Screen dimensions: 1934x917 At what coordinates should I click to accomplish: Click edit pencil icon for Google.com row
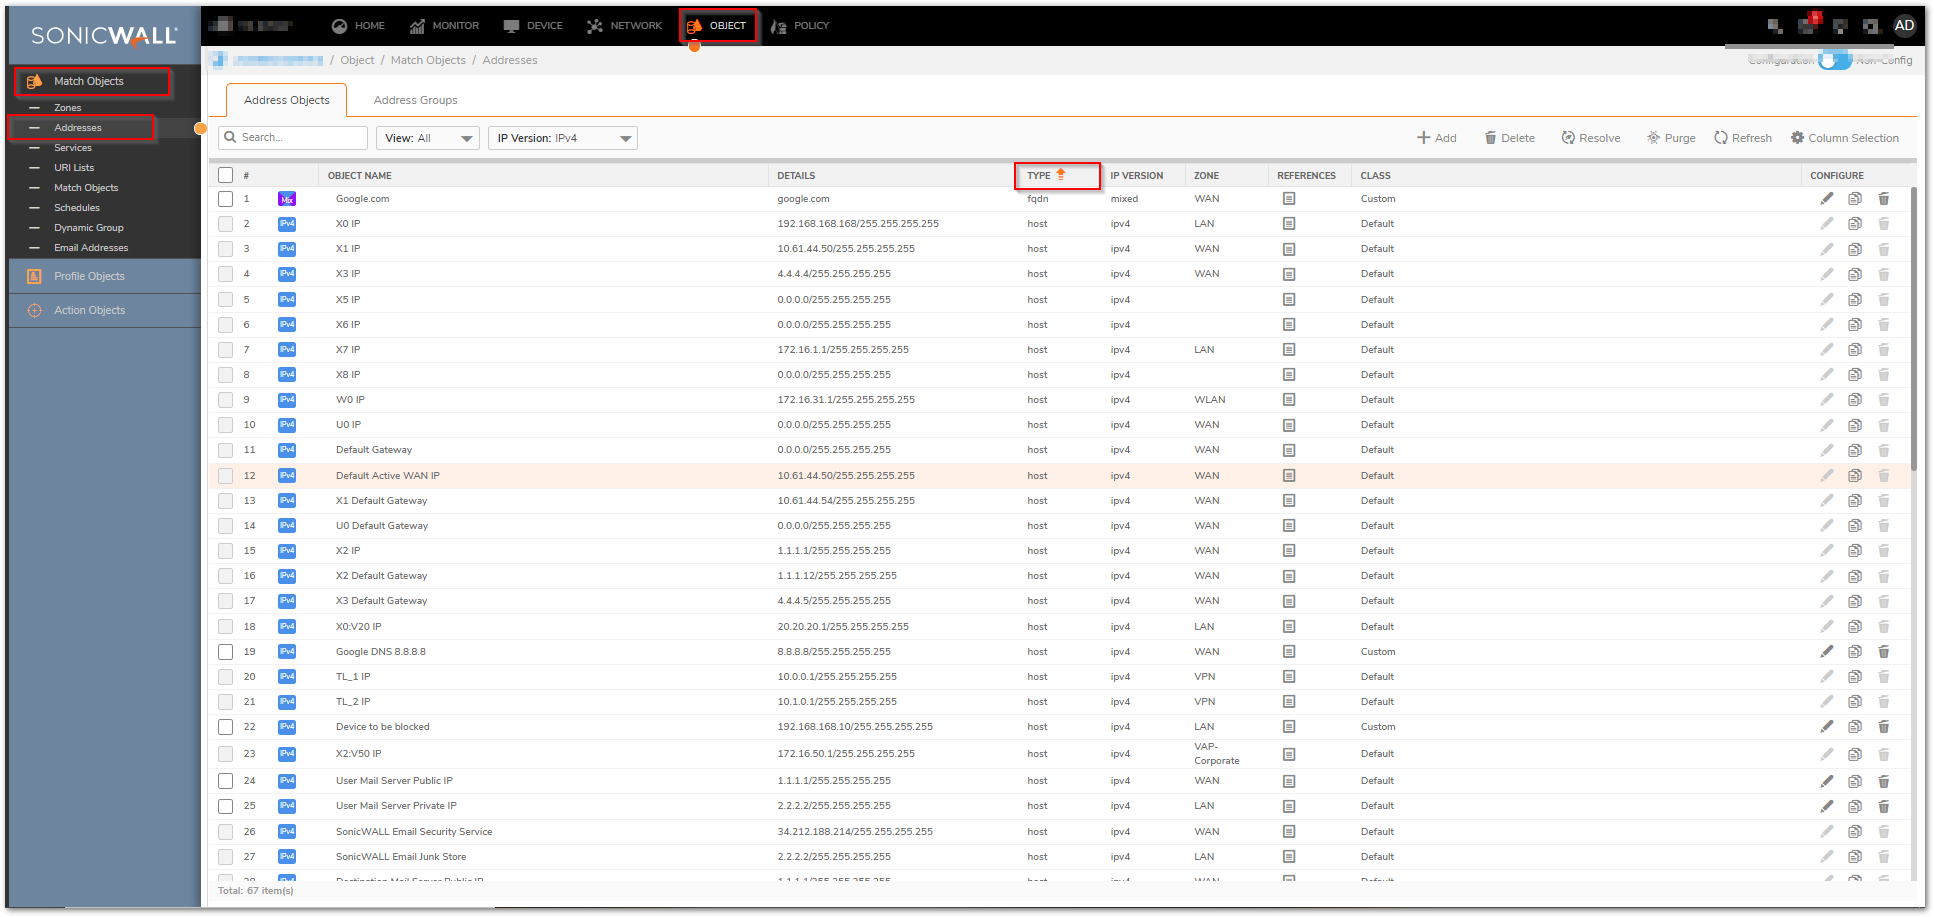[1826, 199]
